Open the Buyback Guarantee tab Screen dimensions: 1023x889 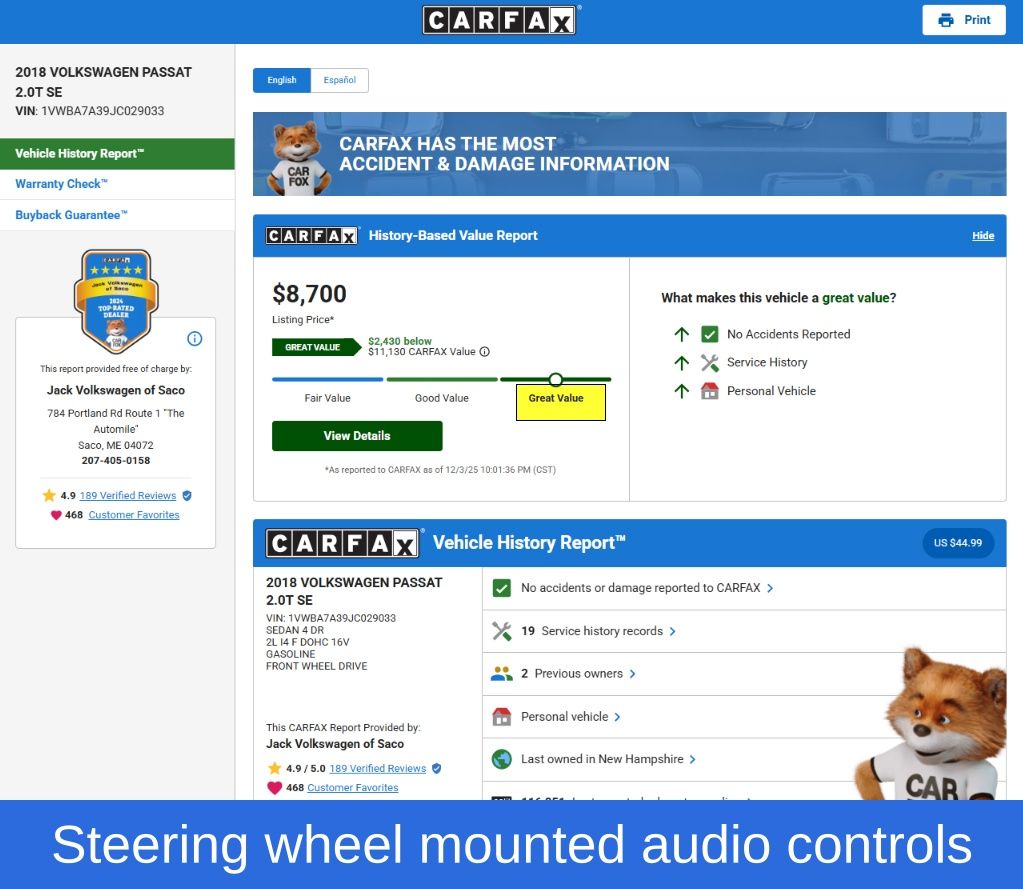tap(72, 215)
